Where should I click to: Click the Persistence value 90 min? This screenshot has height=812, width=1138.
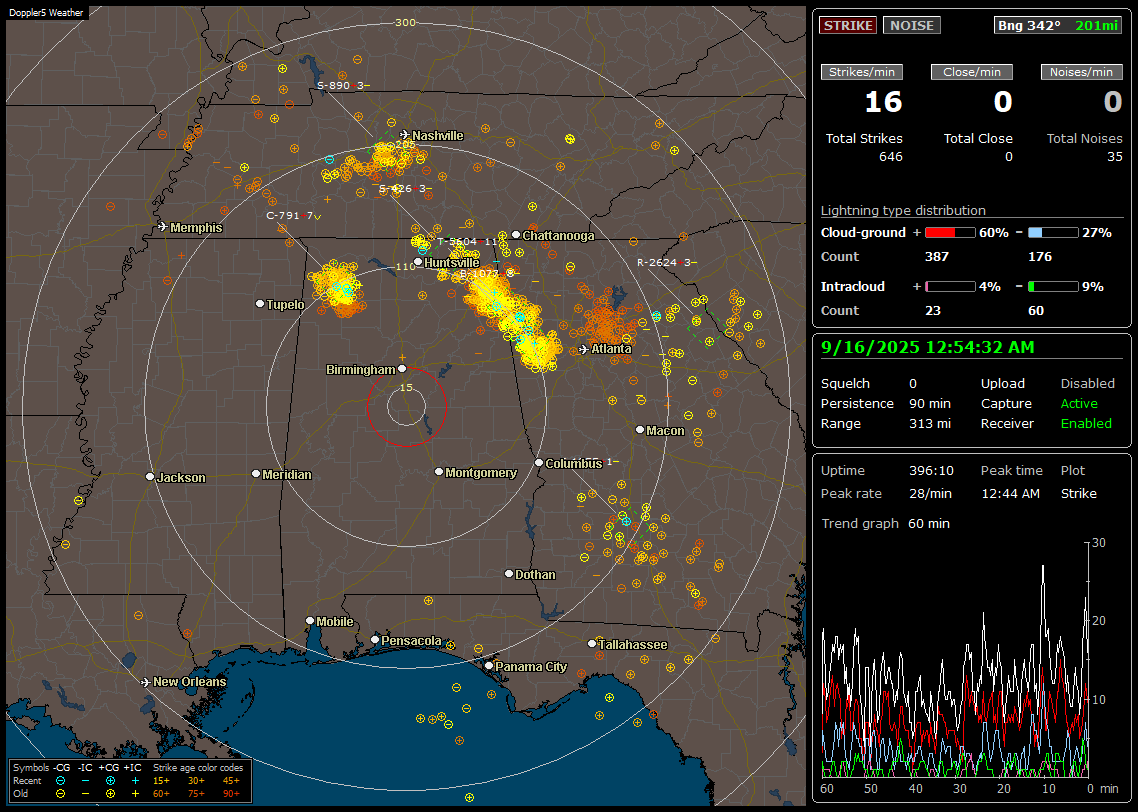(x=930, y=403)
